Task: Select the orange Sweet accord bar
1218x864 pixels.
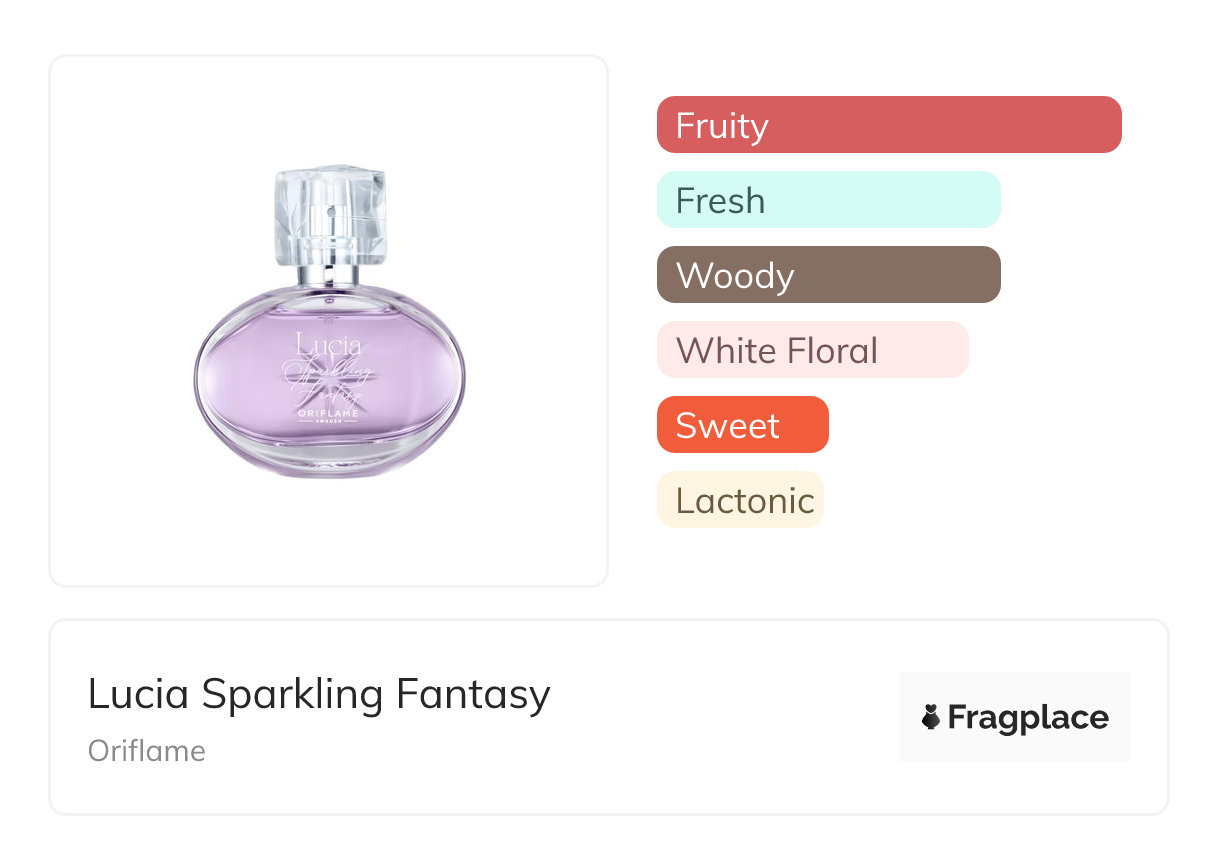Action: [742, 425]
